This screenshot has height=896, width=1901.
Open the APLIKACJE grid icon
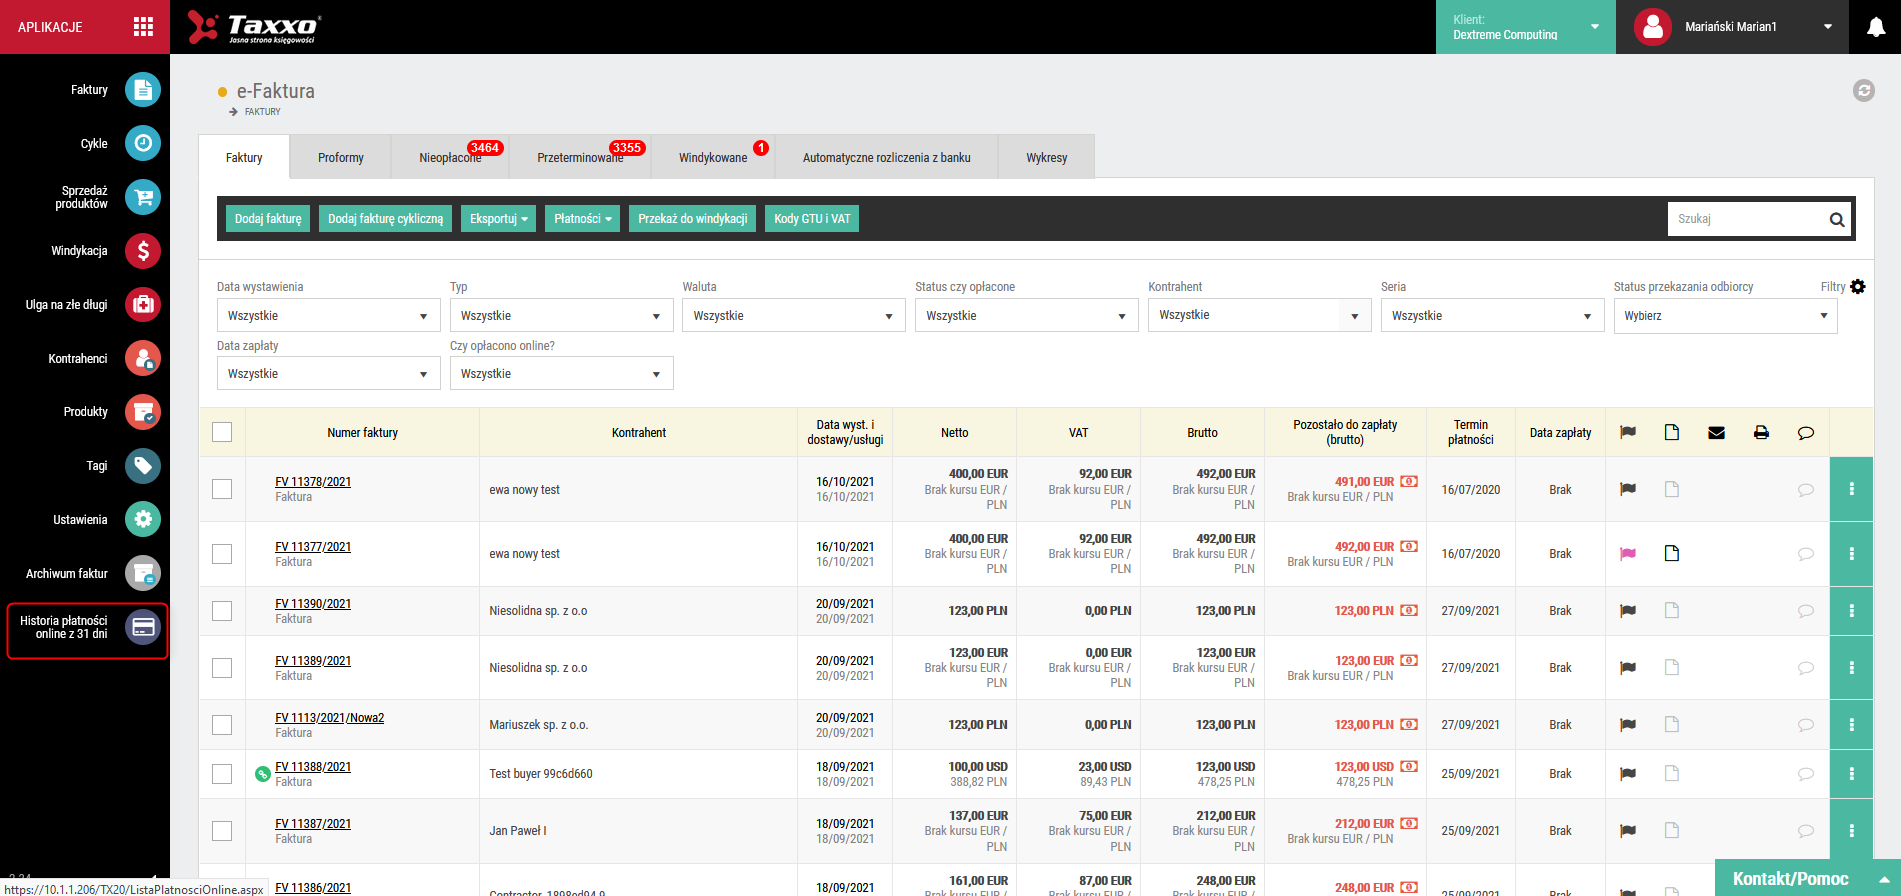(x=143, y=27)
